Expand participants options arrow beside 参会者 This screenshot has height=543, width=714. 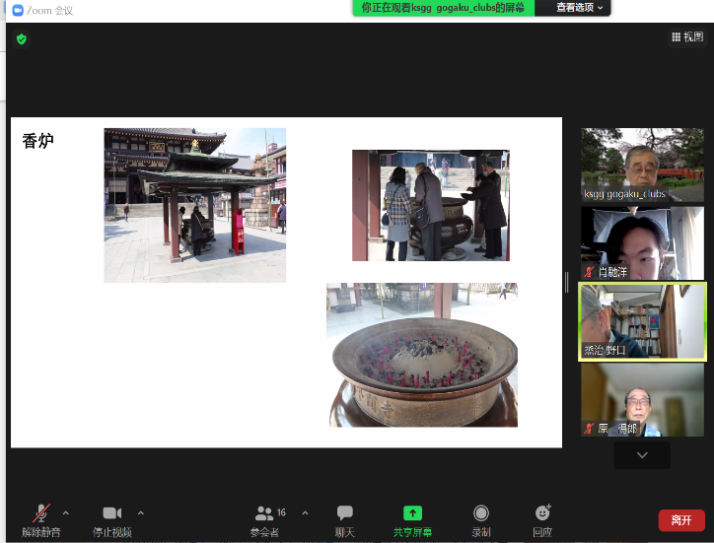305,512
